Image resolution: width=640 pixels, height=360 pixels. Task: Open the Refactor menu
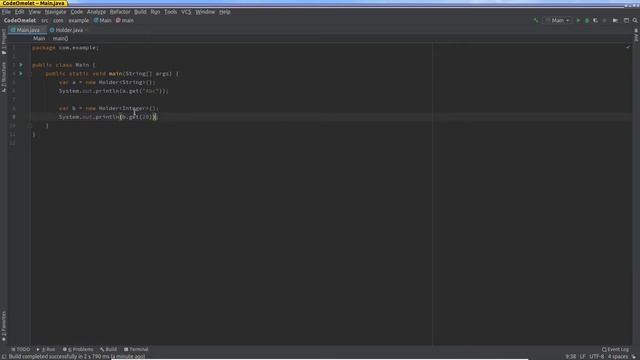coord(120,12)
